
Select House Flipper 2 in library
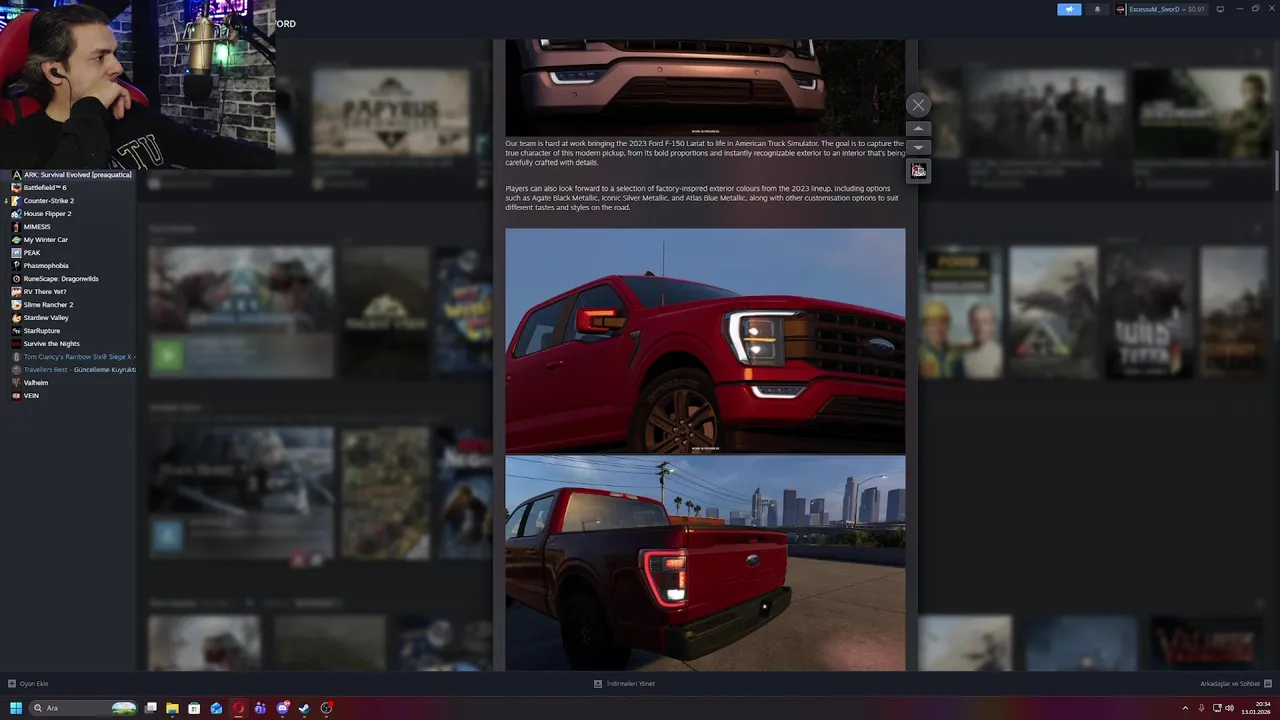[47, 213]
